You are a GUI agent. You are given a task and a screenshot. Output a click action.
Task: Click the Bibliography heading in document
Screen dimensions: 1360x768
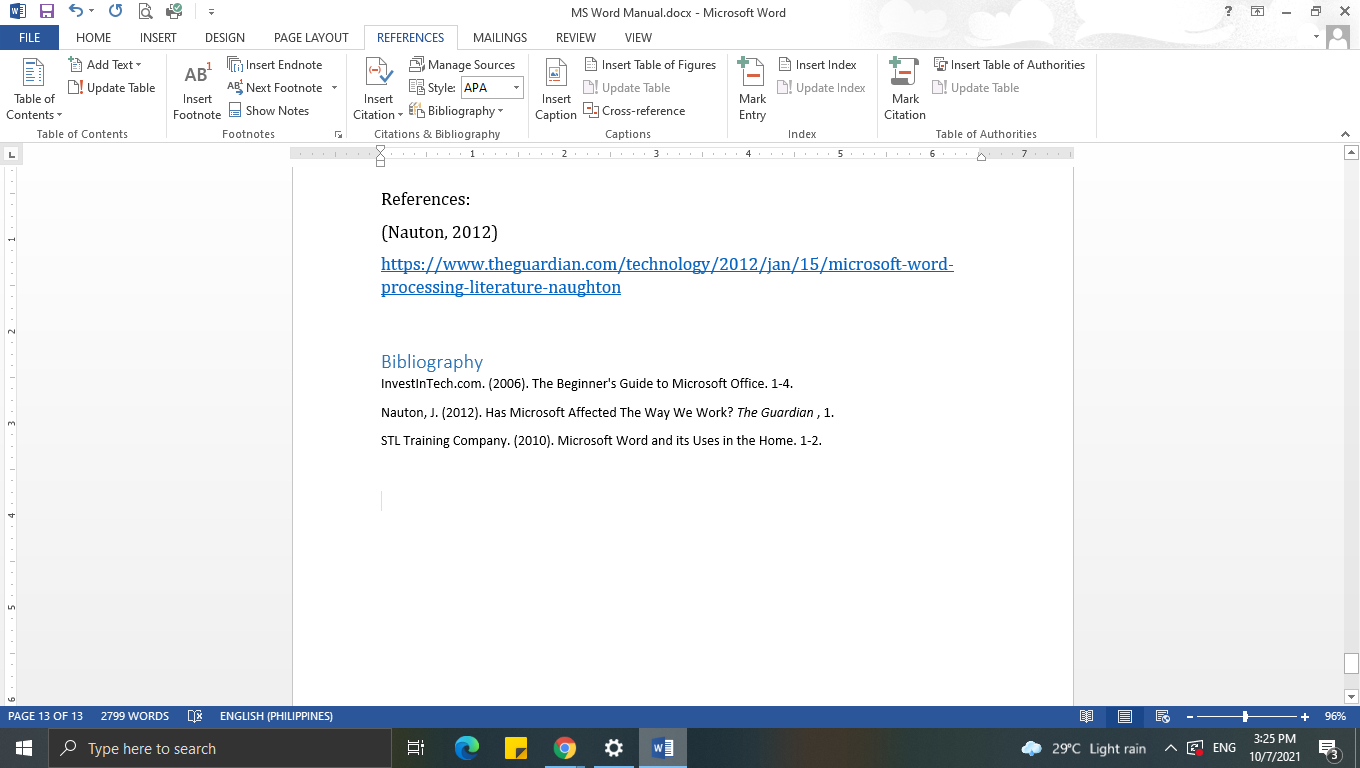(x=432, y=362)
